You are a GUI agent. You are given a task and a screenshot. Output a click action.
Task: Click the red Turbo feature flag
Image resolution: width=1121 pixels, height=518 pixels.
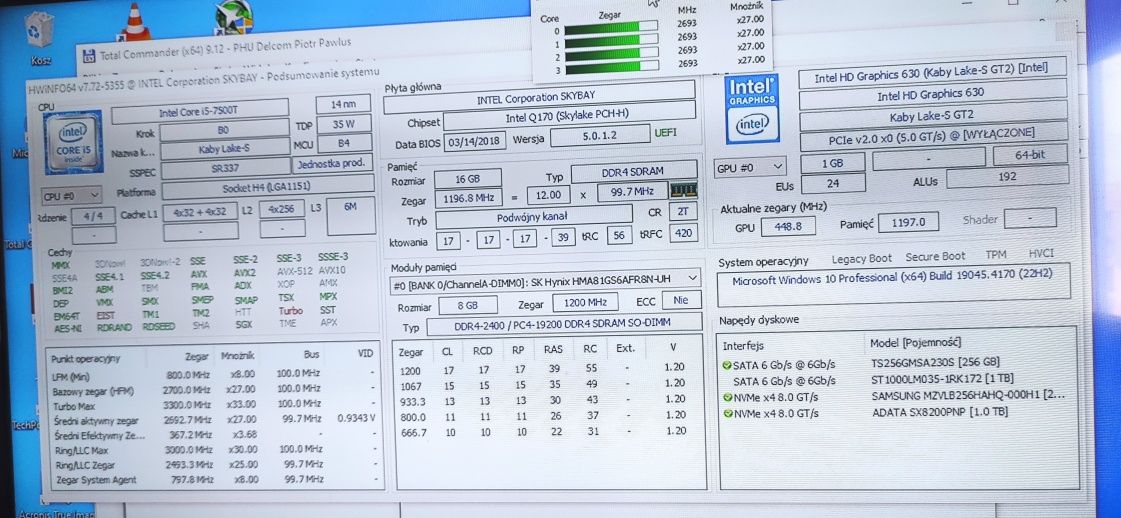point(291,312)
